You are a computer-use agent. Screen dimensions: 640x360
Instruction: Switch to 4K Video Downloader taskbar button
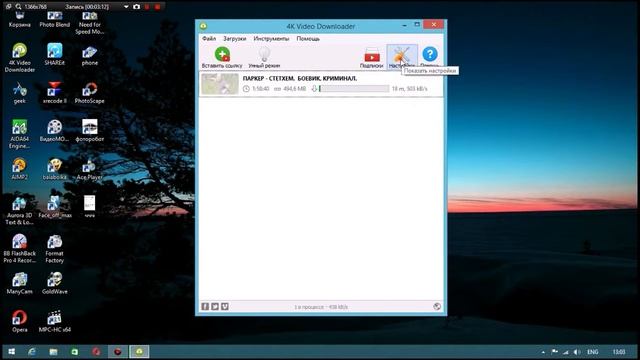tap(139, 351)
